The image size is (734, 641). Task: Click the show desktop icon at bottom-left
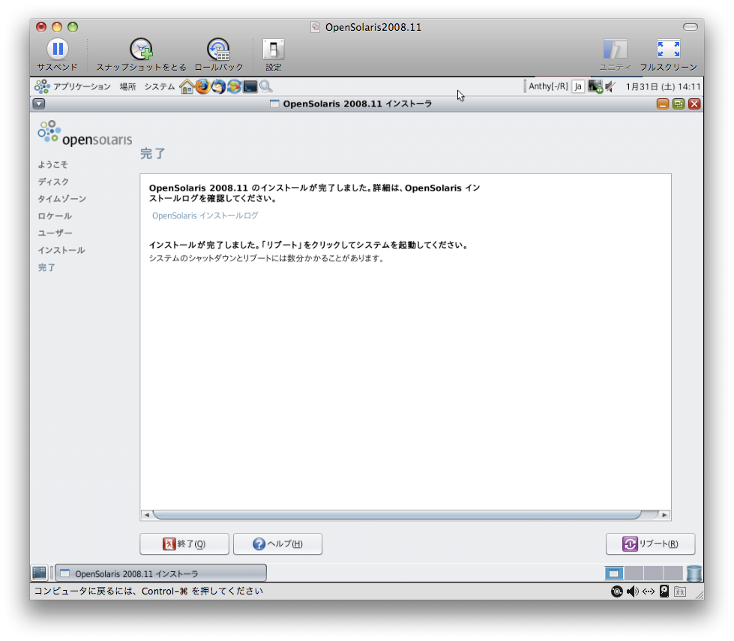pyautogui.click(x=39, y=573)
